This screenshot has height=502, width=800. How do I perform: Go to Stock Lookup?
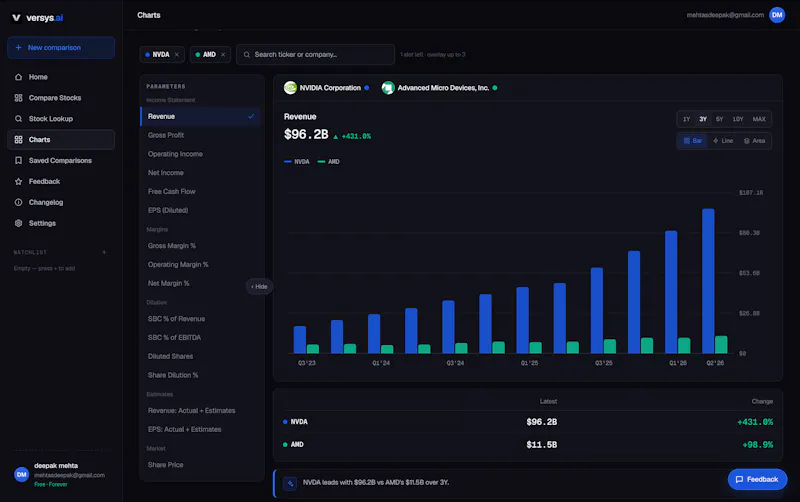coord(61,119)
